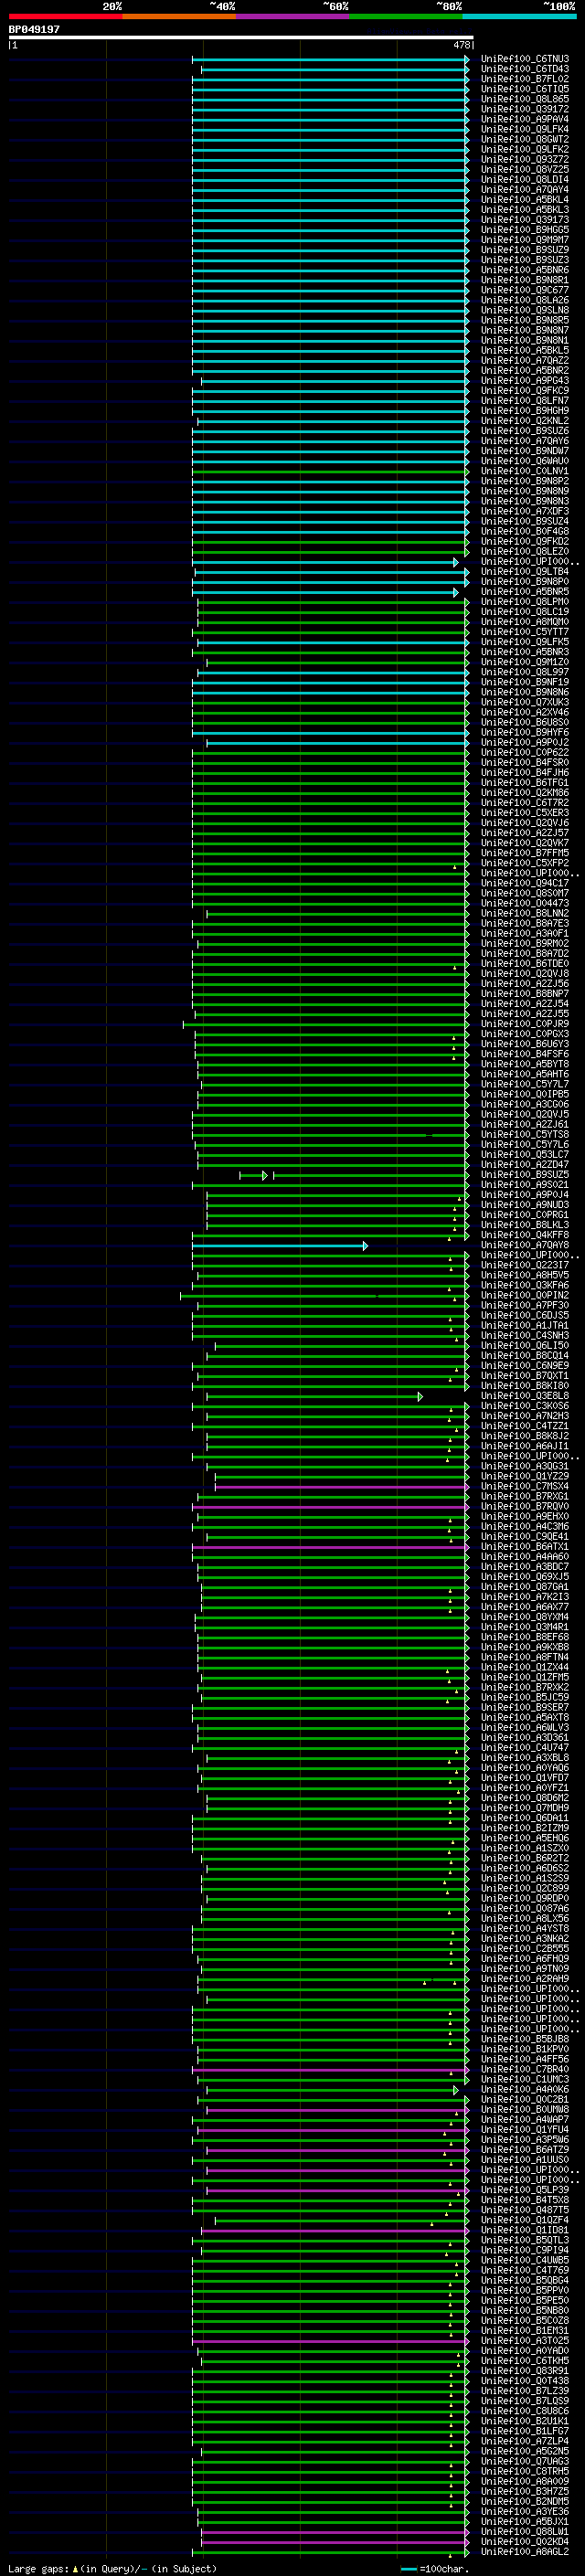Click the truncated green bar for UniRef100_Q3E8L8
This screenshot has width=585, height=2576.
[x=314, y=1397]
